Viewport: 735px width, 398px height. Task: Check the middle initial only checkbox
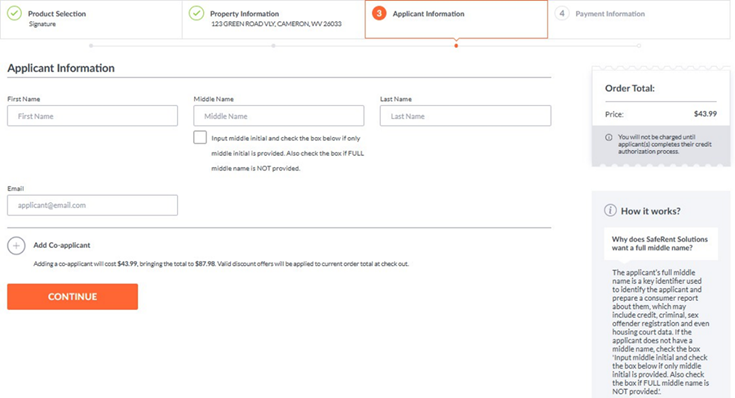coord(200,137)
